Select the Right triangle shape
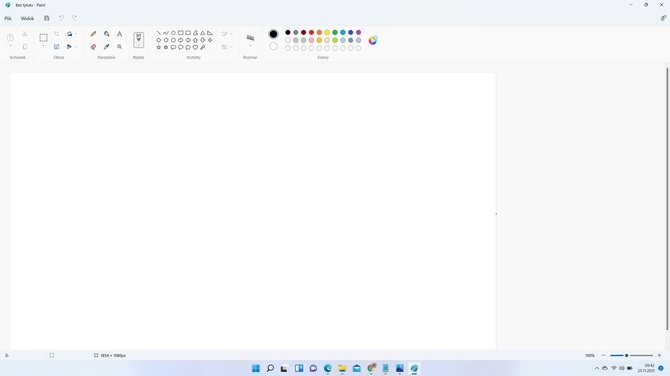The width and height of the screenshot is (670, 376). 210,32
